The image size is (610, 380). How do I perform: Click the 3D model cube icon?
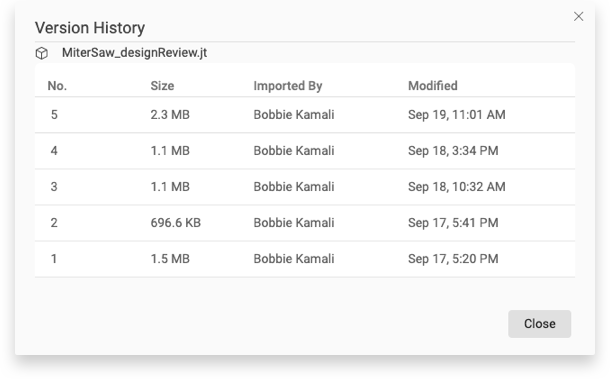click(x=42, y=53)
